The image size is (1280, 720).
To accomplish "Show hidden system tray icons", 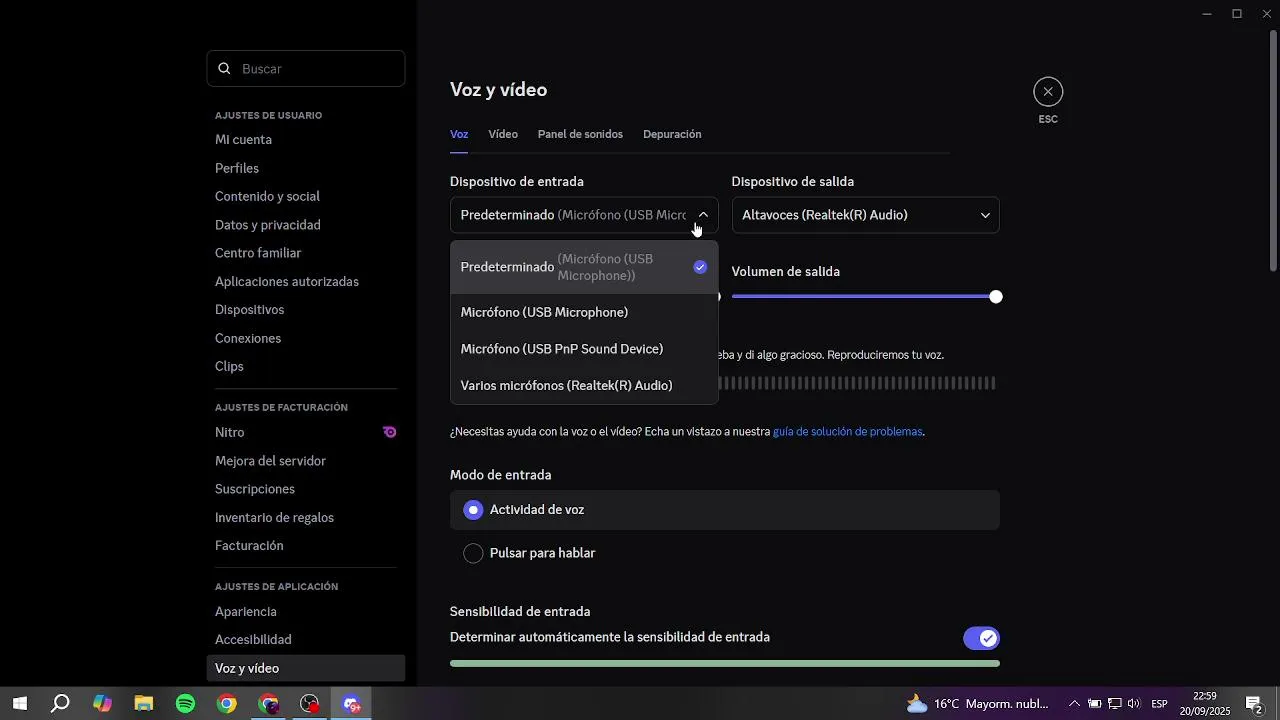I will (x=1074, y=704).
